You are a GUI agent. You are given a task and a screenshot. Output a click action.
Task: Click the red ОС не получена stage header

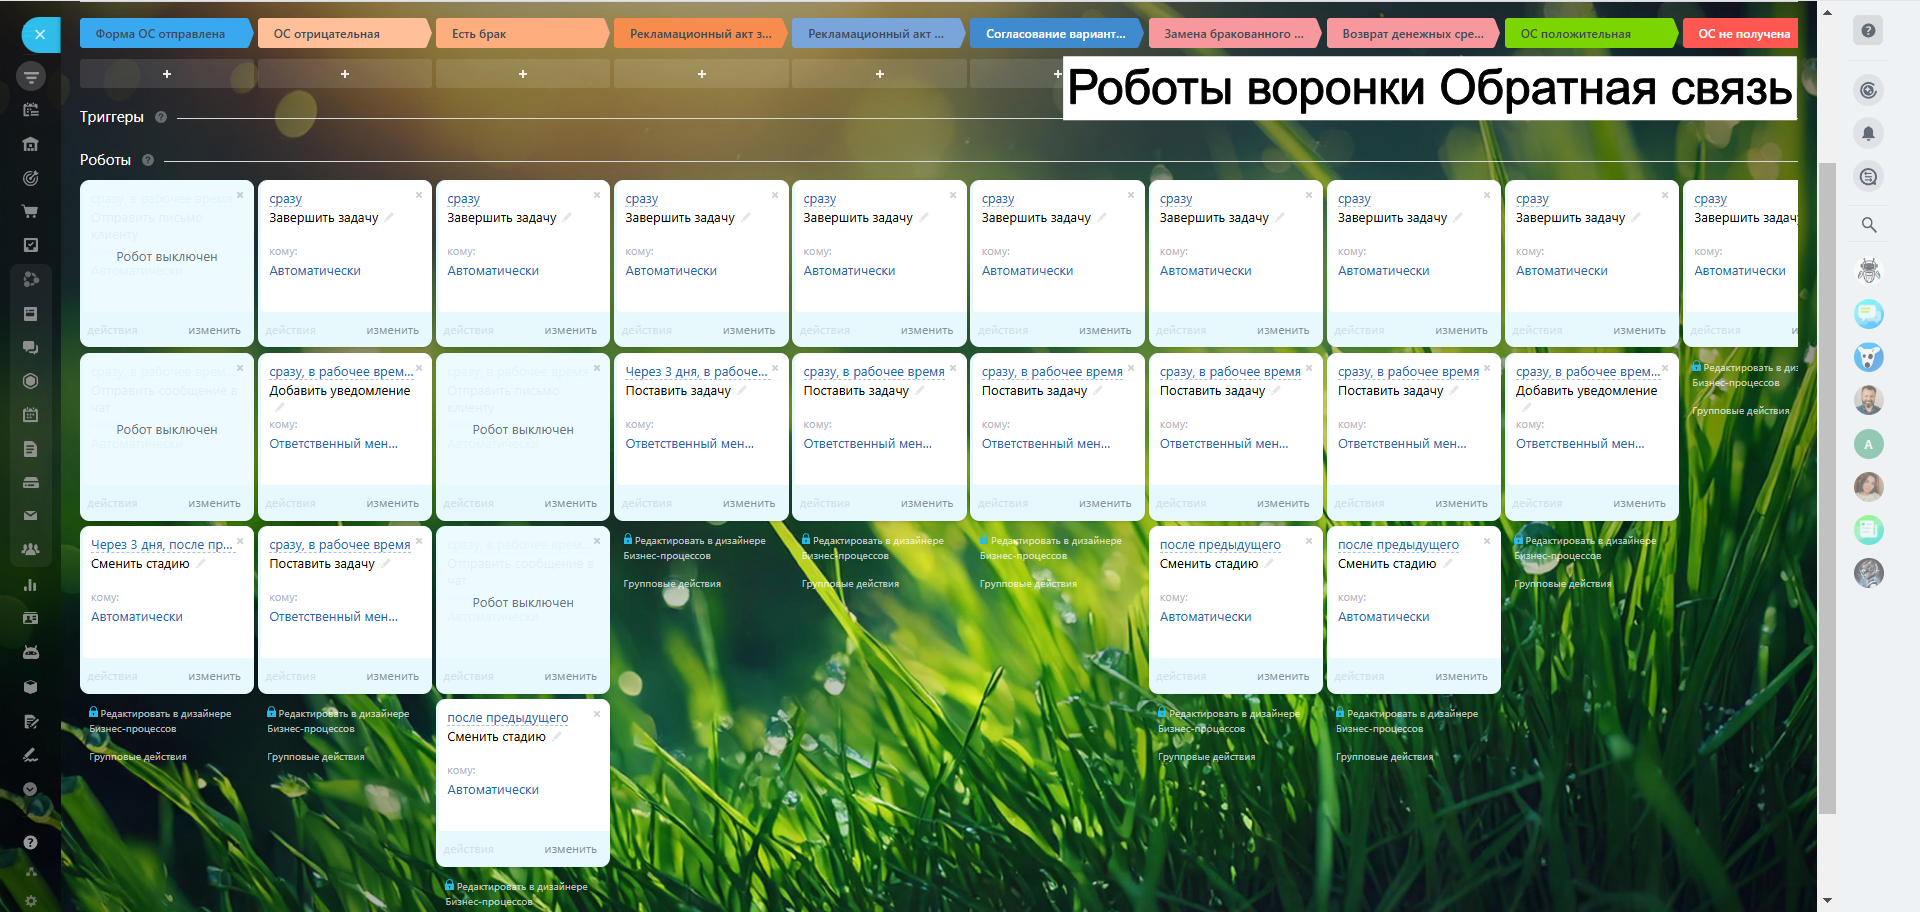[x=1743, y=34]
